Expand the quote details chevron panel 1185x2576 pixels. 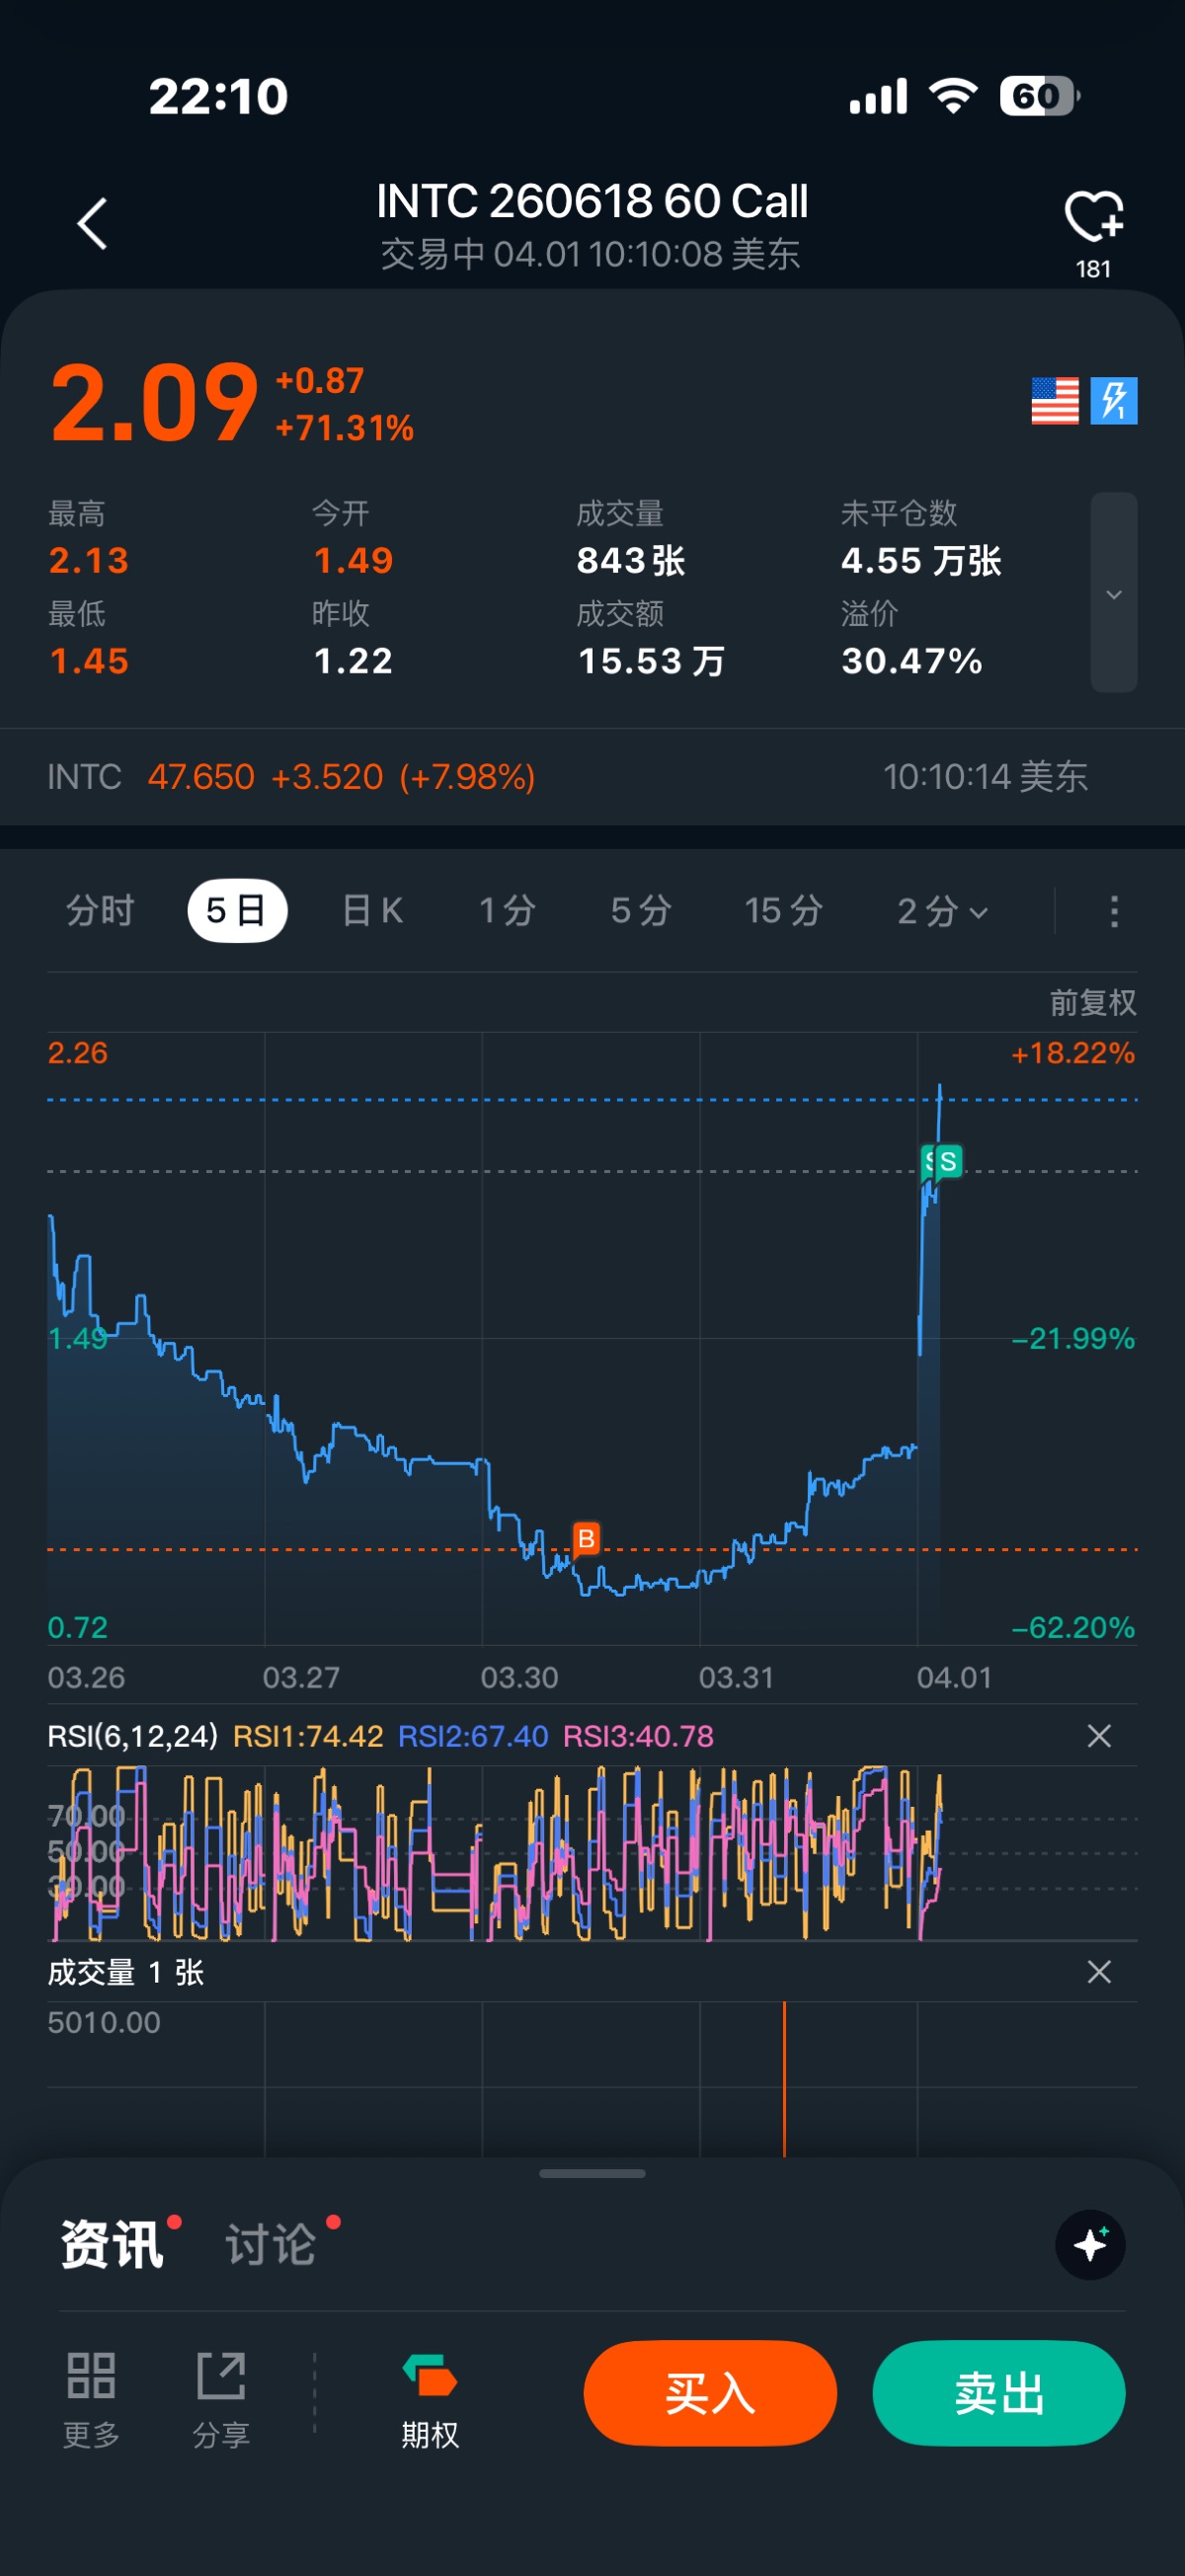coord(1113,593)
